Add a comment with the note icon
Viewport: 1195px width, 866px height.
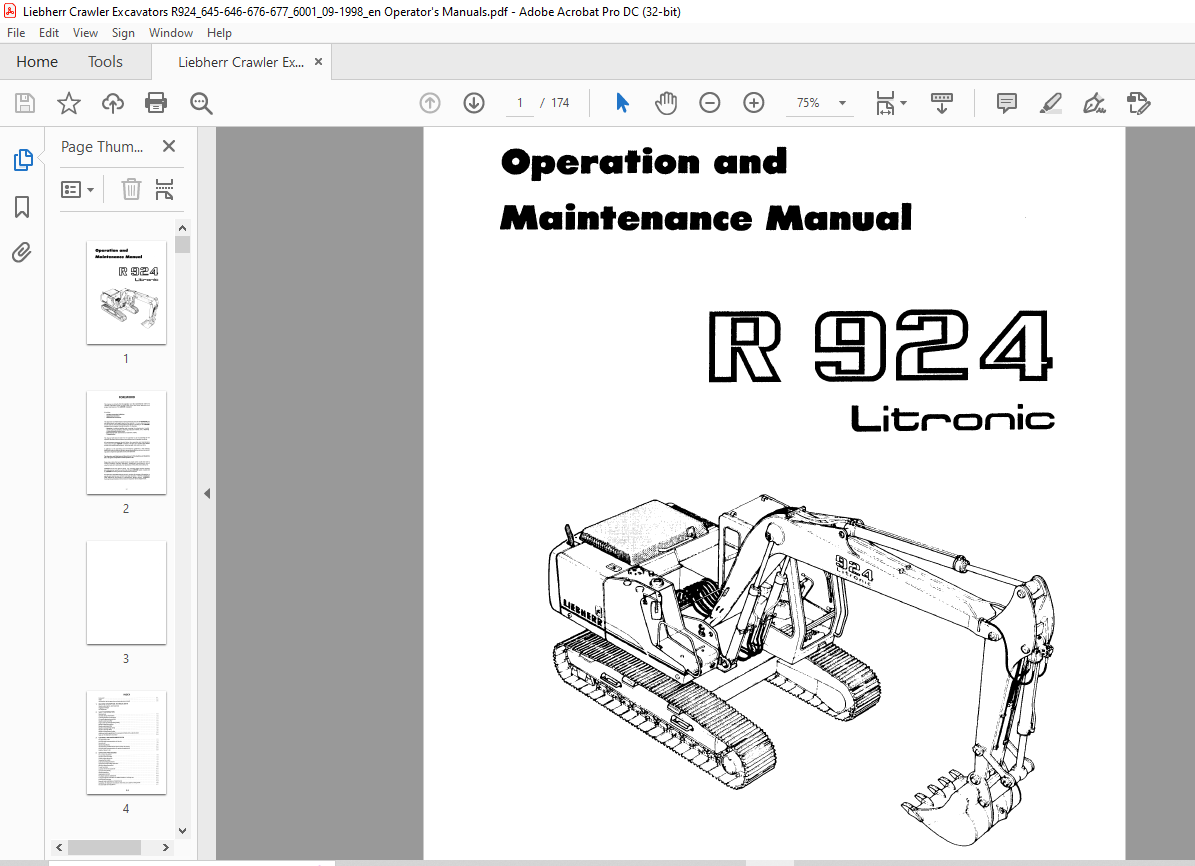(1007, 103)
